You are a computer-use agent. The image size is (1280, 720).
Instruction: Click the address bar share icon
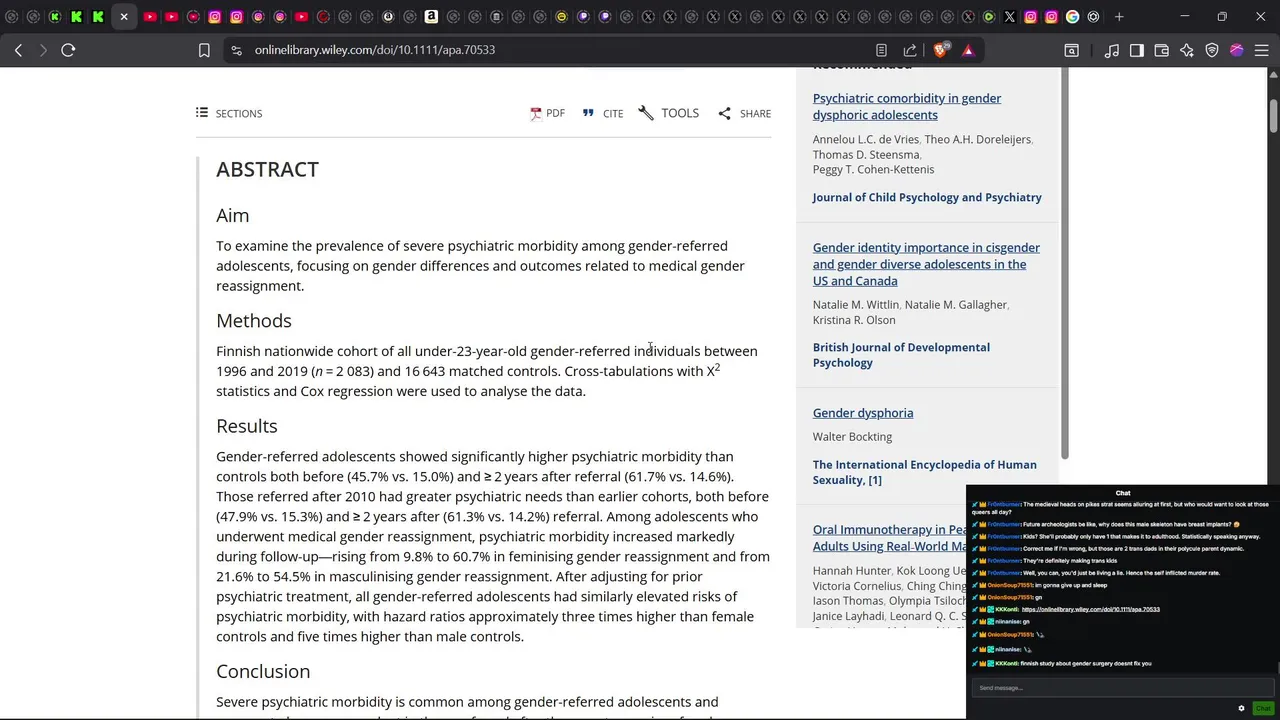point(910,50)
